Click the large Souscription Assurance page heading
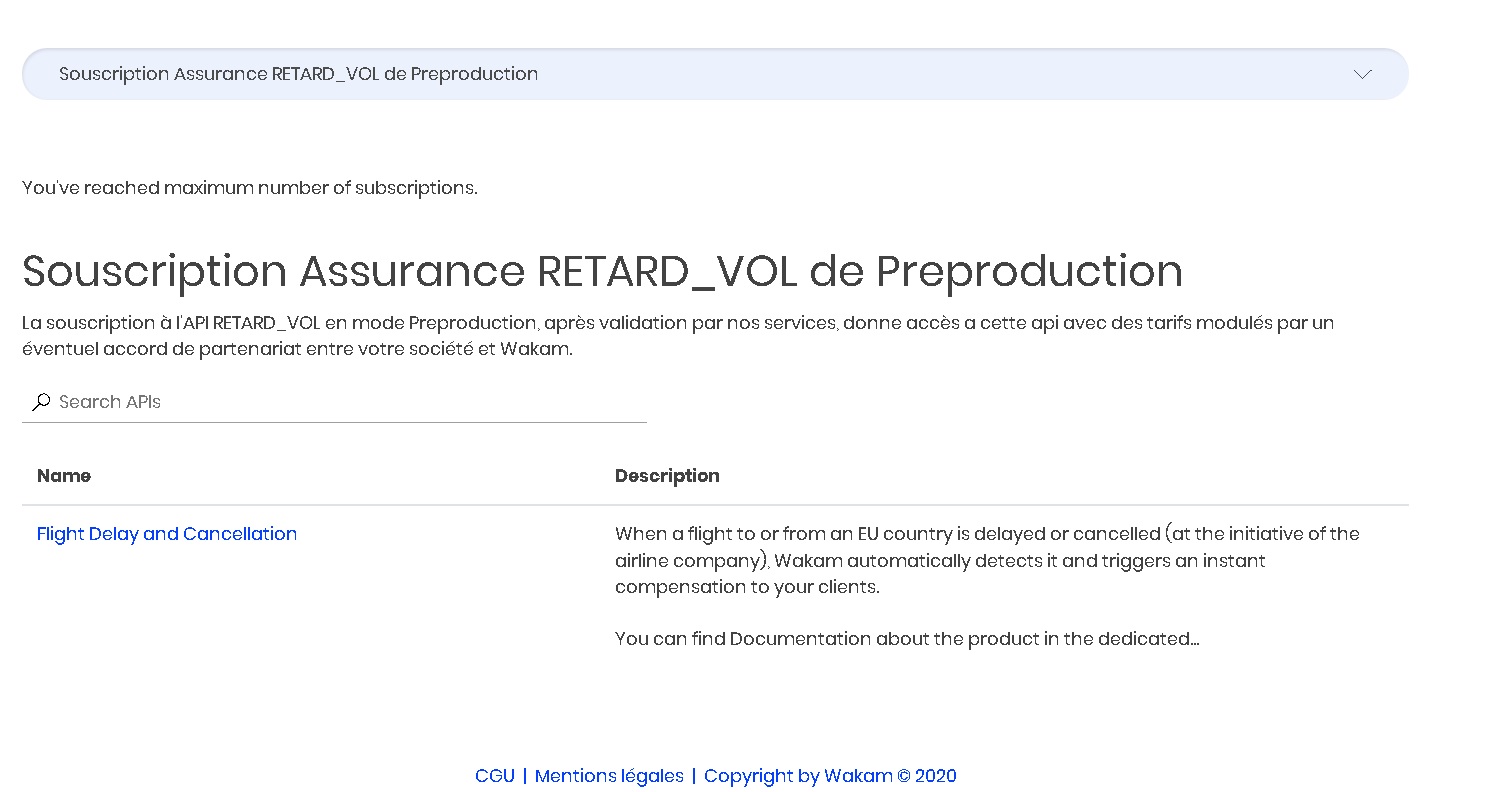 pyautogui.click(x=602, y=271)
